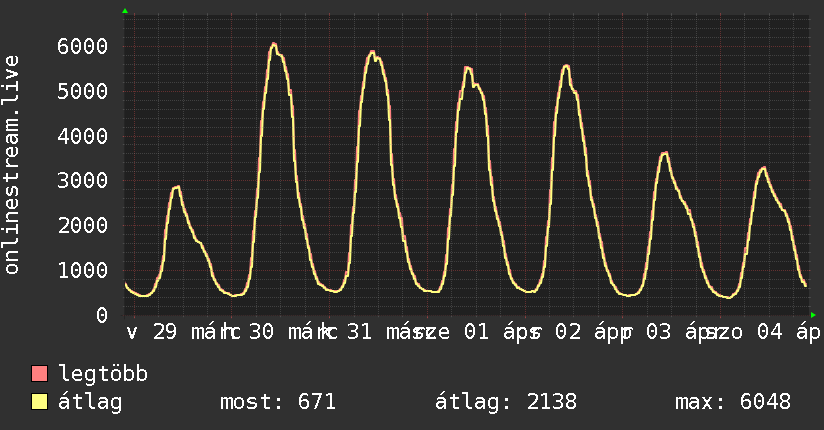Click the first small peak near 2800

tap(176, 187)
